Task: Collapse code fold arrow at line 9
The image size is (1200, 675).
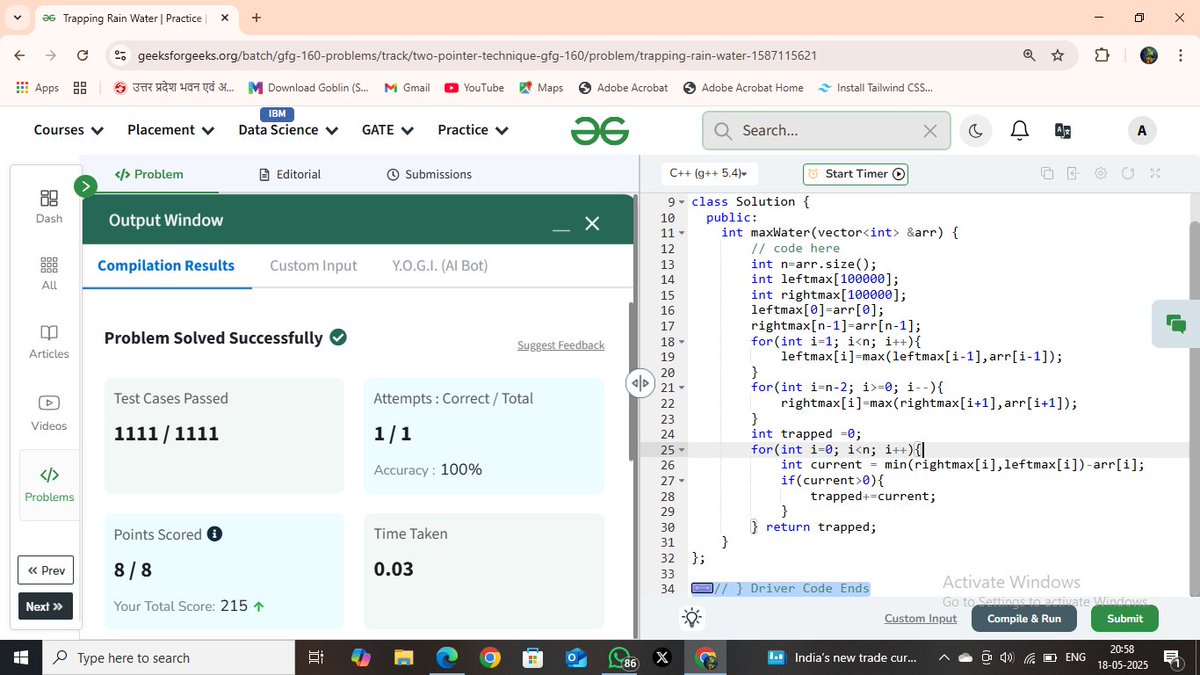Action: pyautogui.click(x=682, y=202)
